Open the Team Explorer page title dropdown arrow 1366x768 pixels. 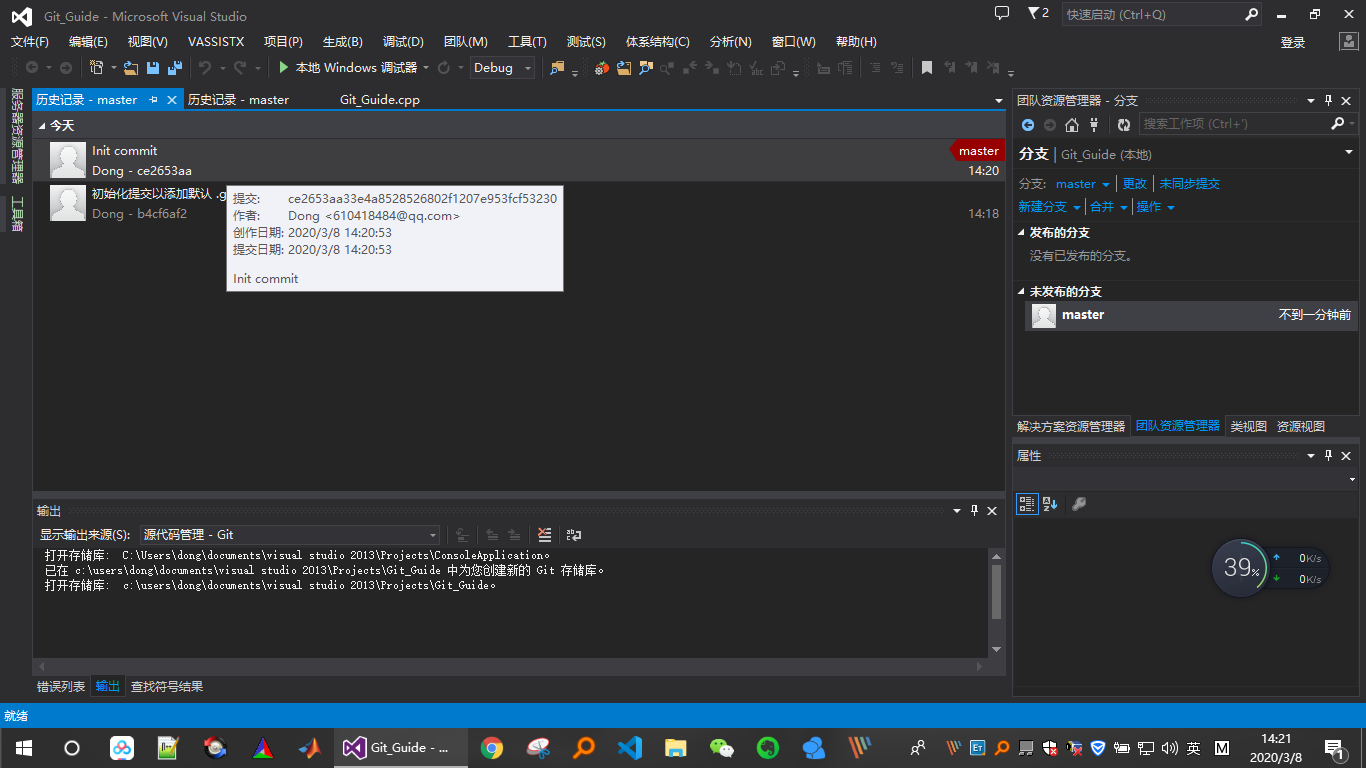click(x=1348, y=153)
